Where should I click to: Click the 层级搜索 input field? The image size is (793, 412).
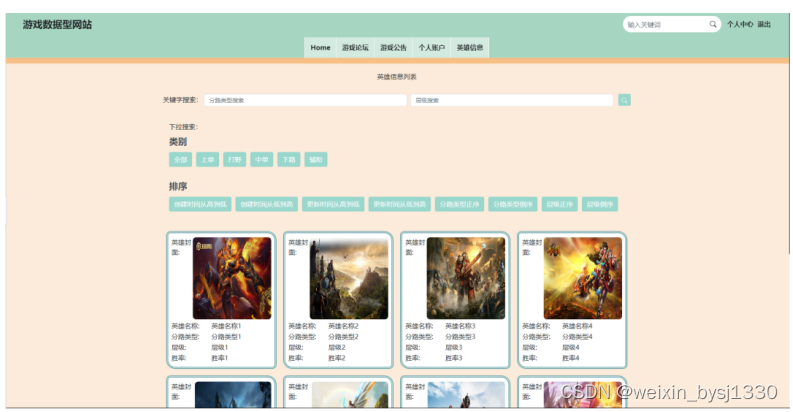512,100
